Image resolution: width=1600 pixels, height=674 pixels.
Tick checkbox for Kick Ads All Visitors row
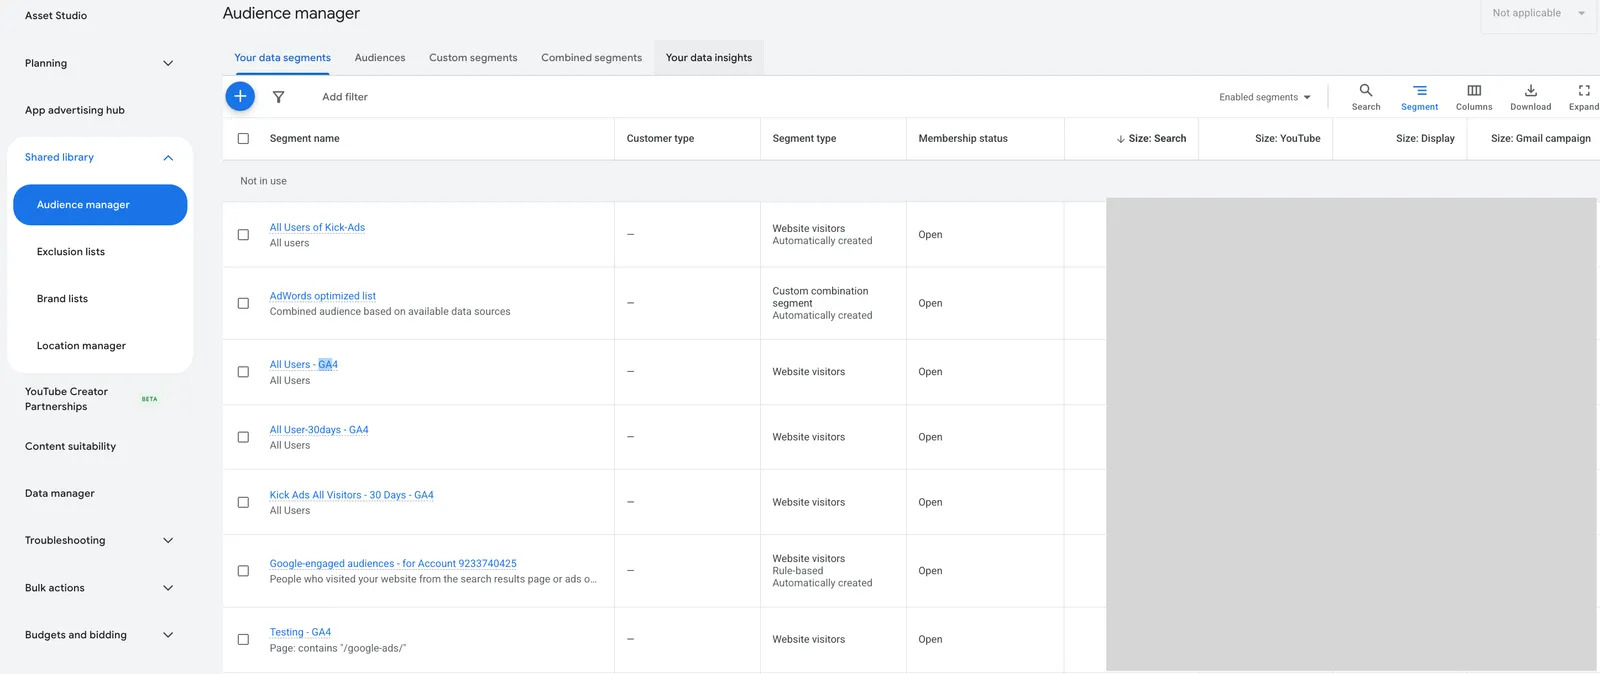[x=243, y=502]
